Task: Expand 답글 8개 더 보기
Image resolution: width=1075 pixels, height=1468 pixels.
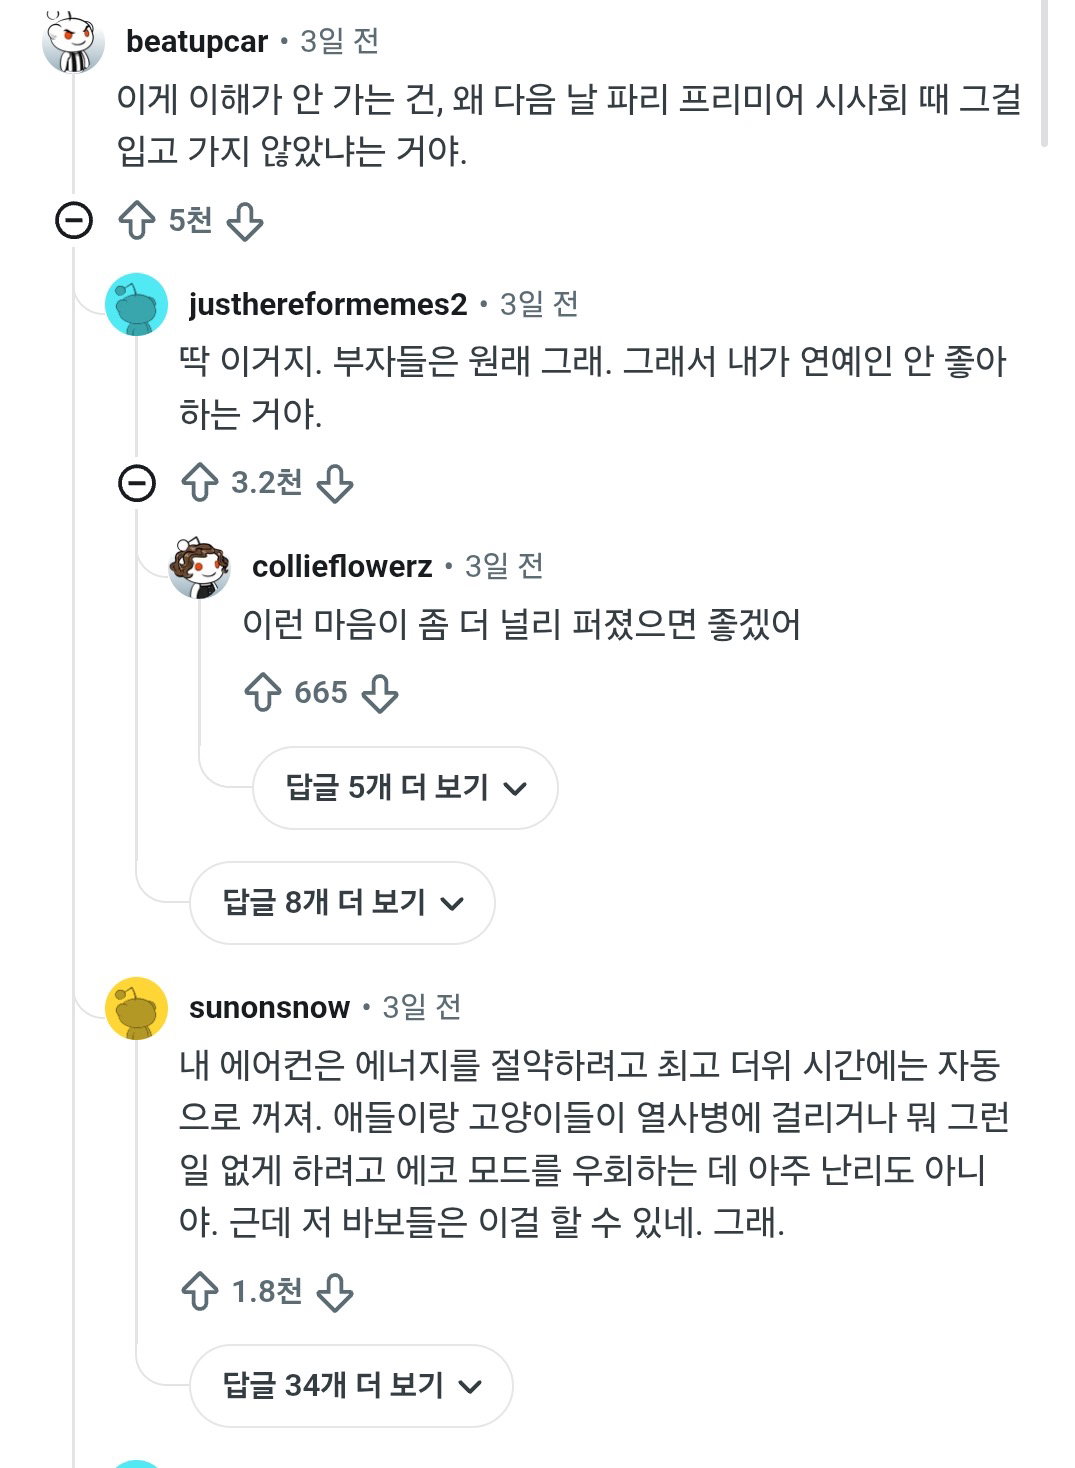Action: click(x=342, y=903)
